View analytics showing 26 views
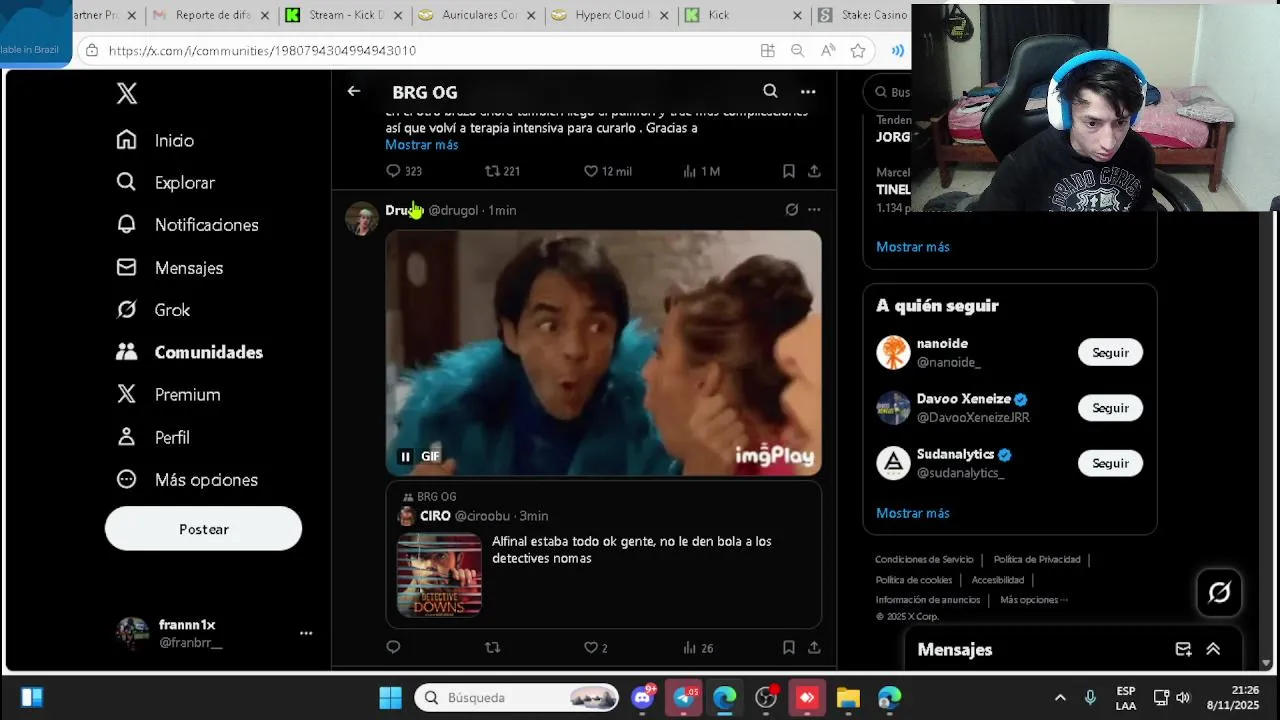 [698, 648]
